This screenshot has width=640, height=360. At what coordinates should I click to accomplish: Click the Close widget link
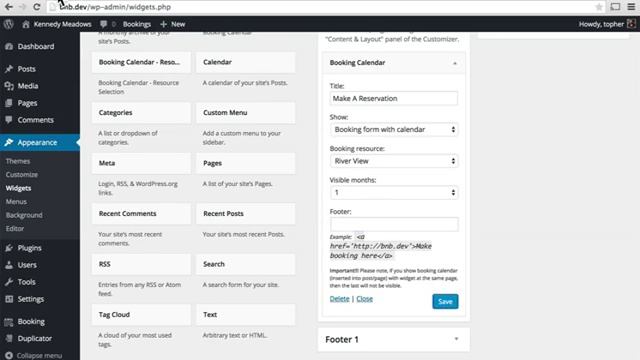tap(364, 299)
